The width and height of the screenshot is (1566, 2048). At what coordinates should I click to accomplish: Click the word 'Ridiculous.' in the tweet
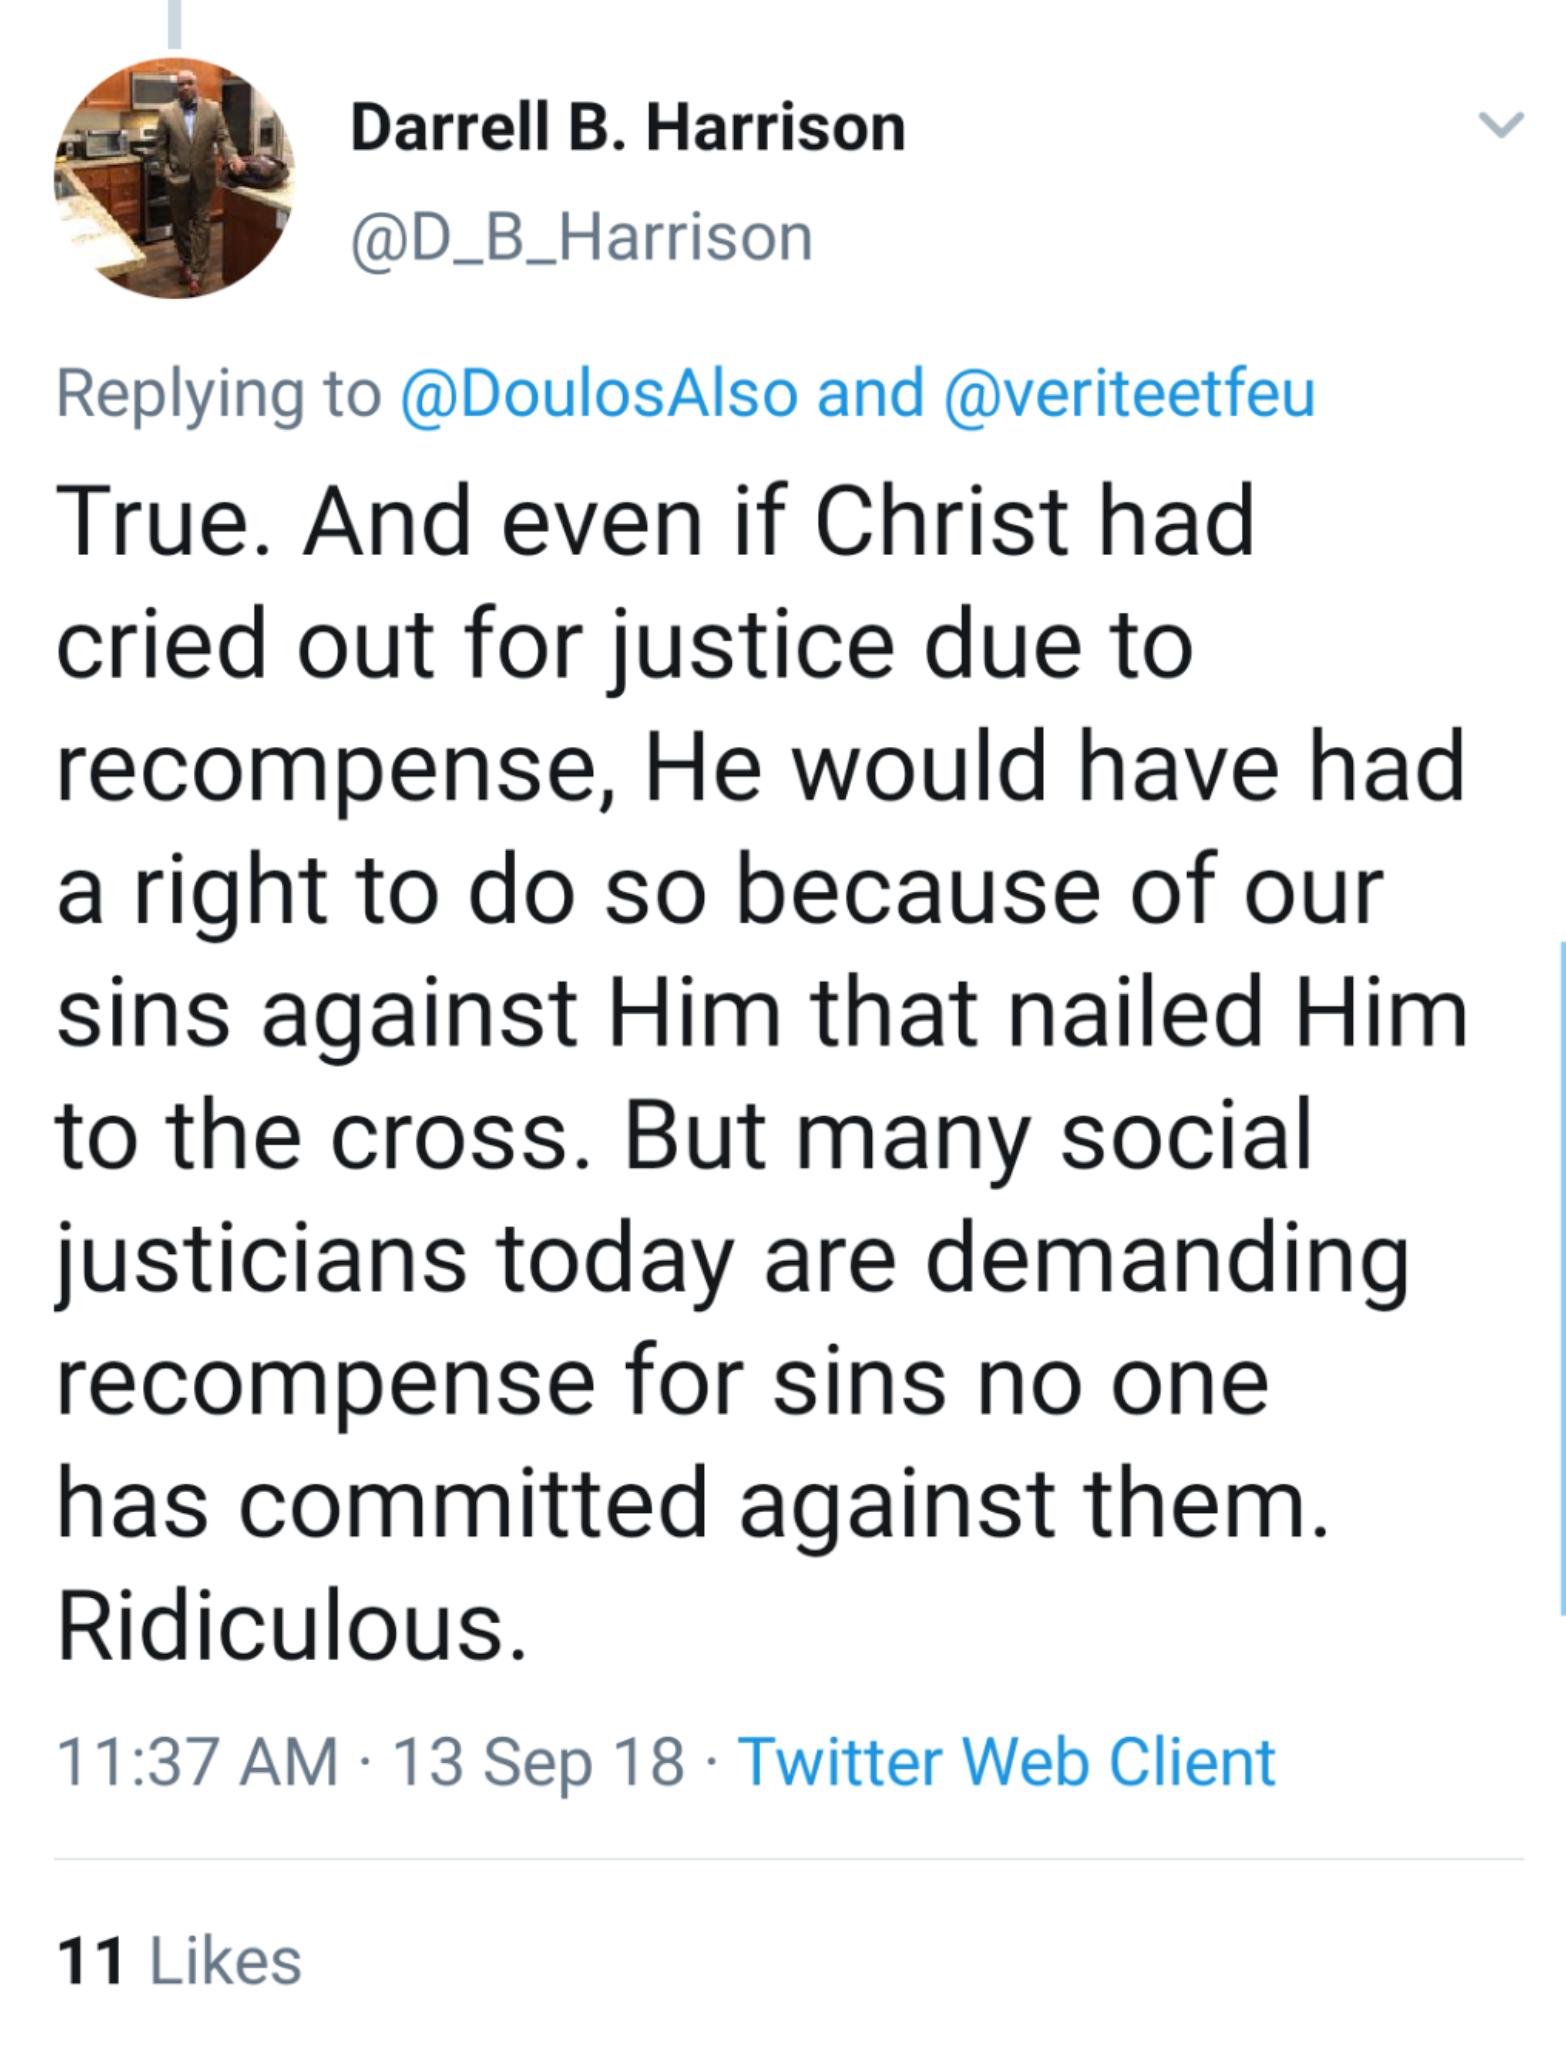click(x=291, y=1627)
